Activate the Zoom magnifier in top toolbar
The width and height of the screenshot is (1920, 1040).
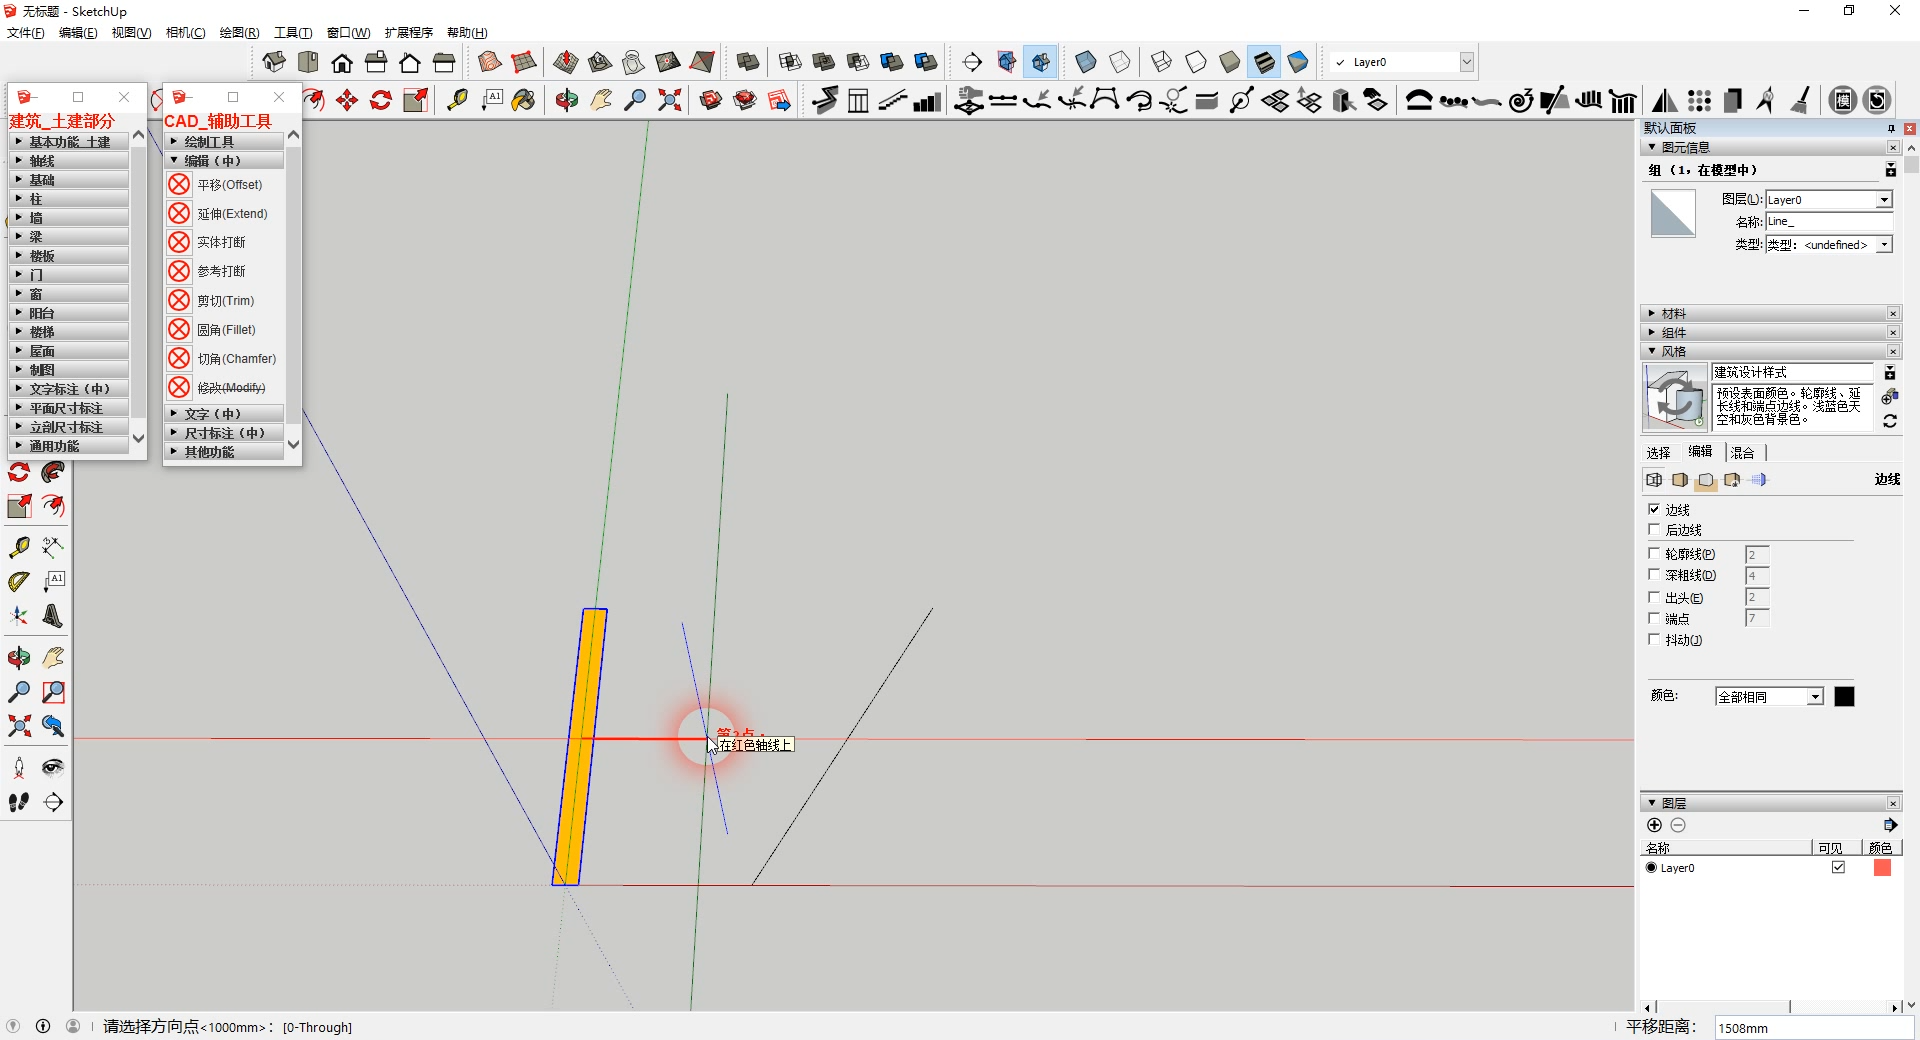click(635, 100)
